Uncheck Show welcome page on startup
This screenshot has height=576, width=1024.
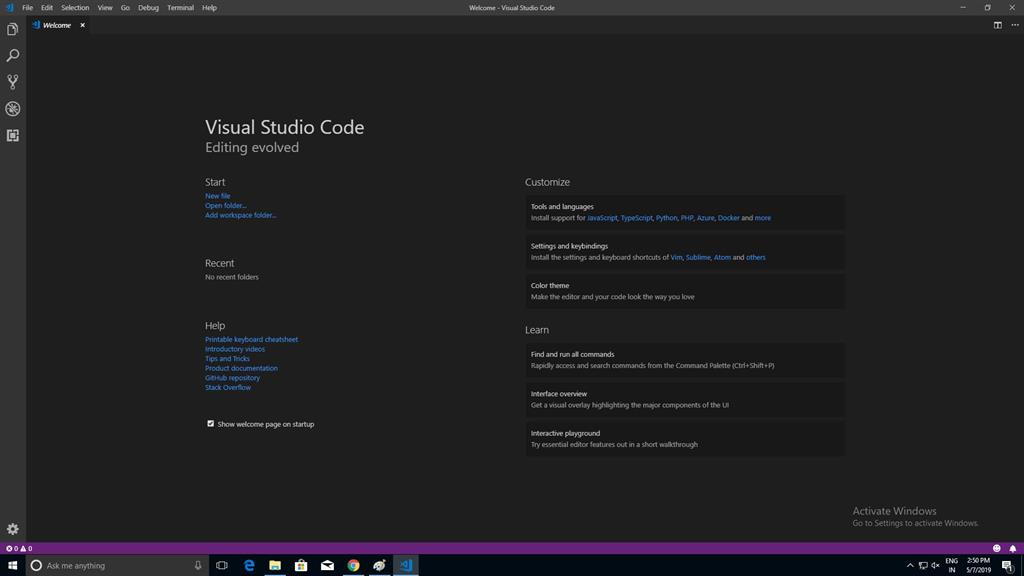211,424
